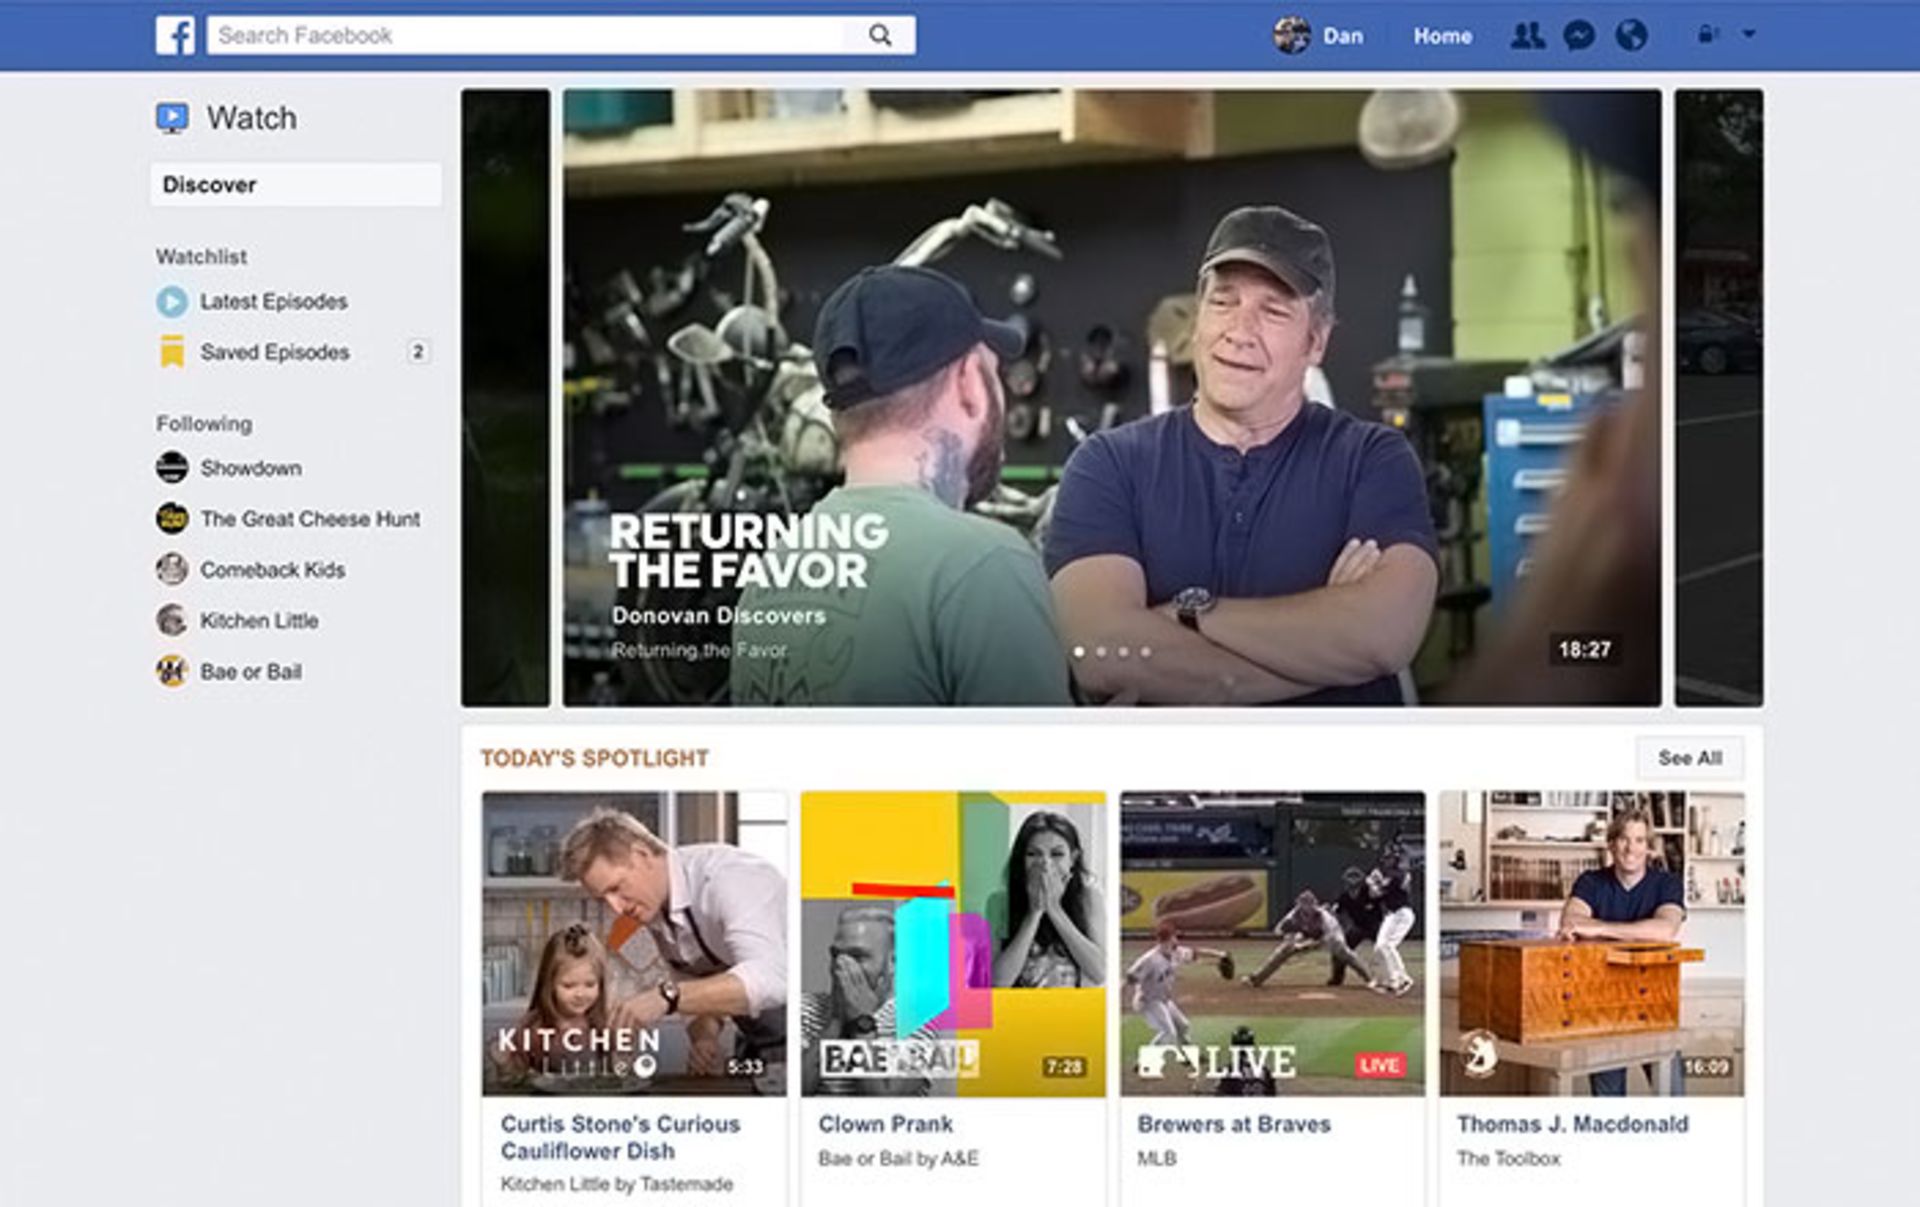Show next carousel video on right

click(x=1718, y=397)
